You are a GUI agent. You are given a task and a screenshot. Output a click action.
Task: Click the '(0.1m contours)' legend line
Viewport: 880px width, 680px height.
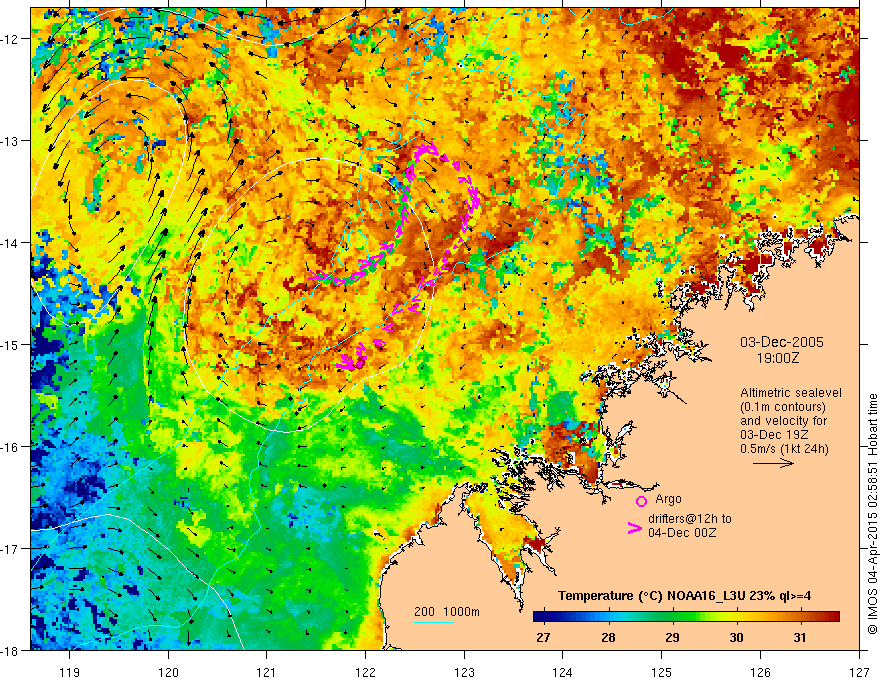783,407
